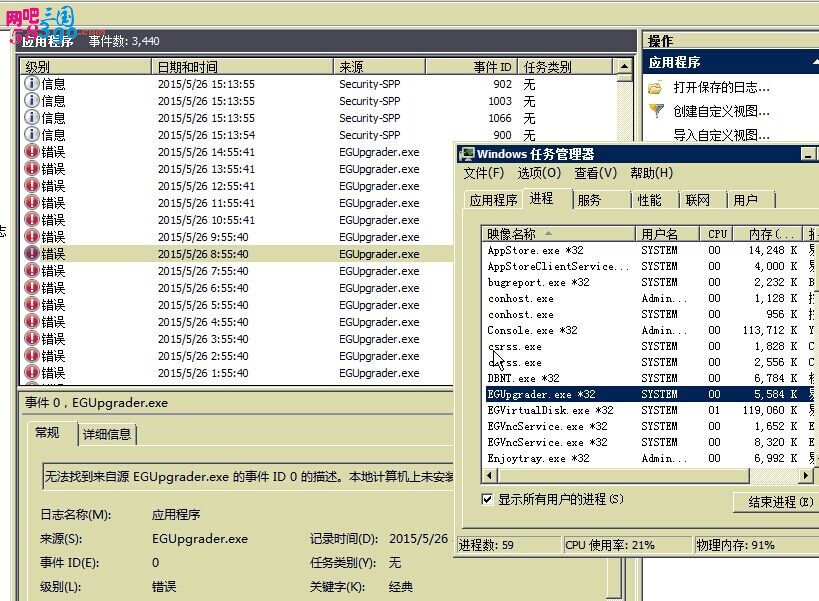Collapse the 应用程序 section in the 操作 pane

815,62
